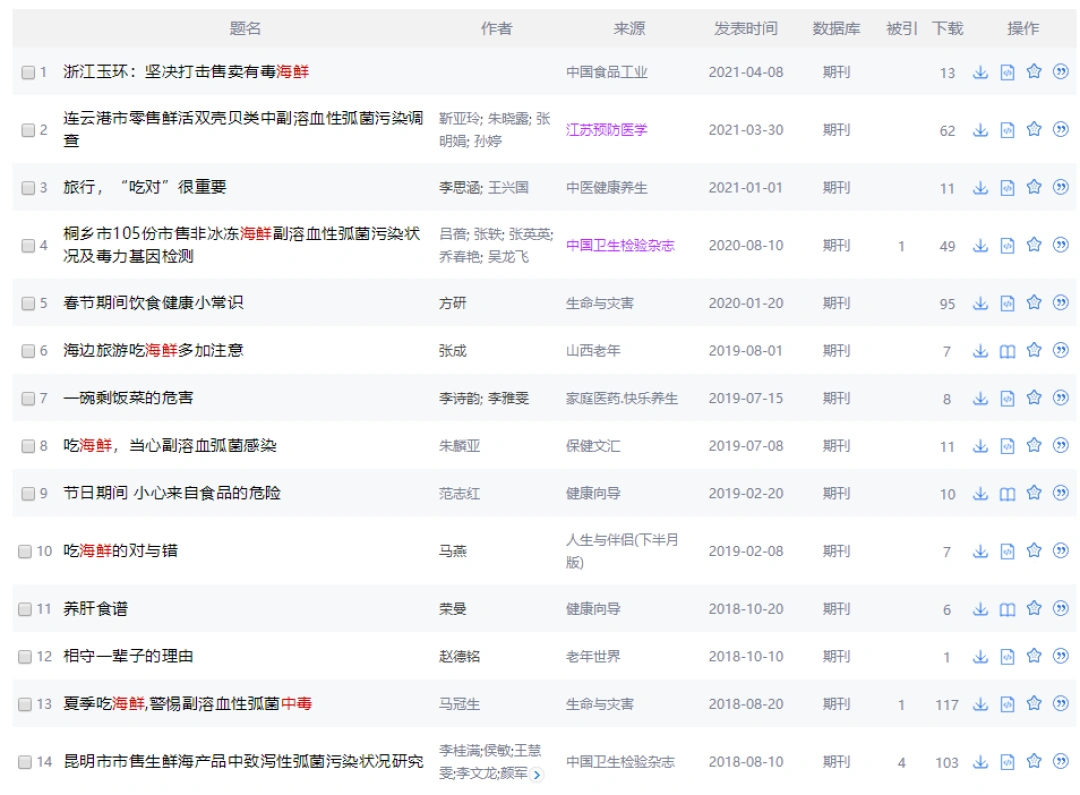Viewport: 1080px width, 795px height.
Task: Expand the full author list on row 14
Action: [x=536, y=772]
